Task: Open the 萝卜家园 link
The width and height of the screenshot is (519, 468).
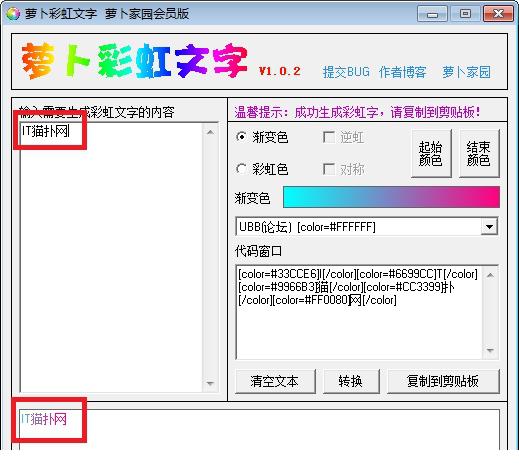Action: [x=466, y=72]
